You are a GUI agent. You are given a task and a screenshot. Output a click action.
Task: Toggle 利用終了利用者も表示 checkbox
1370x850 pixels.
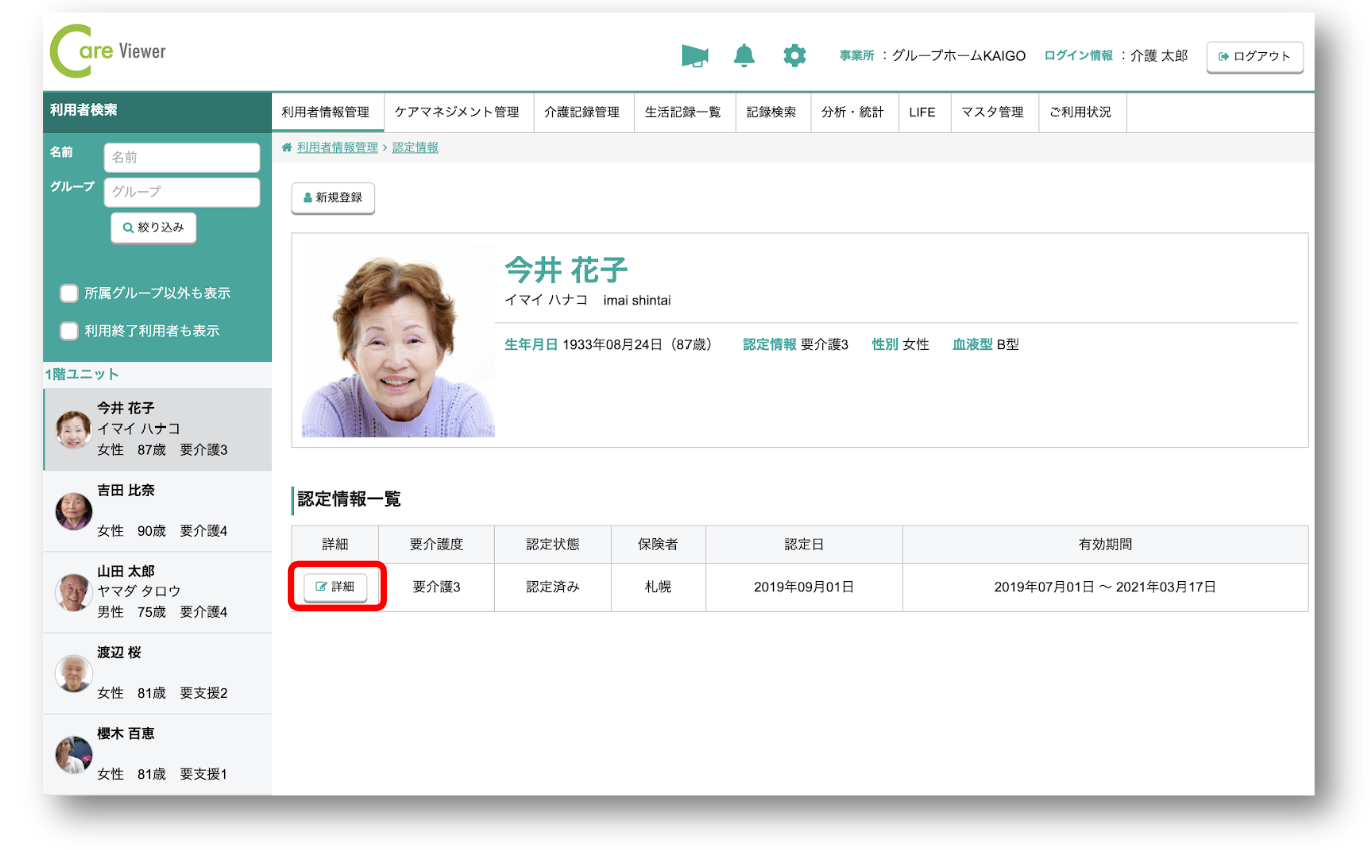(x=69, y=330)
